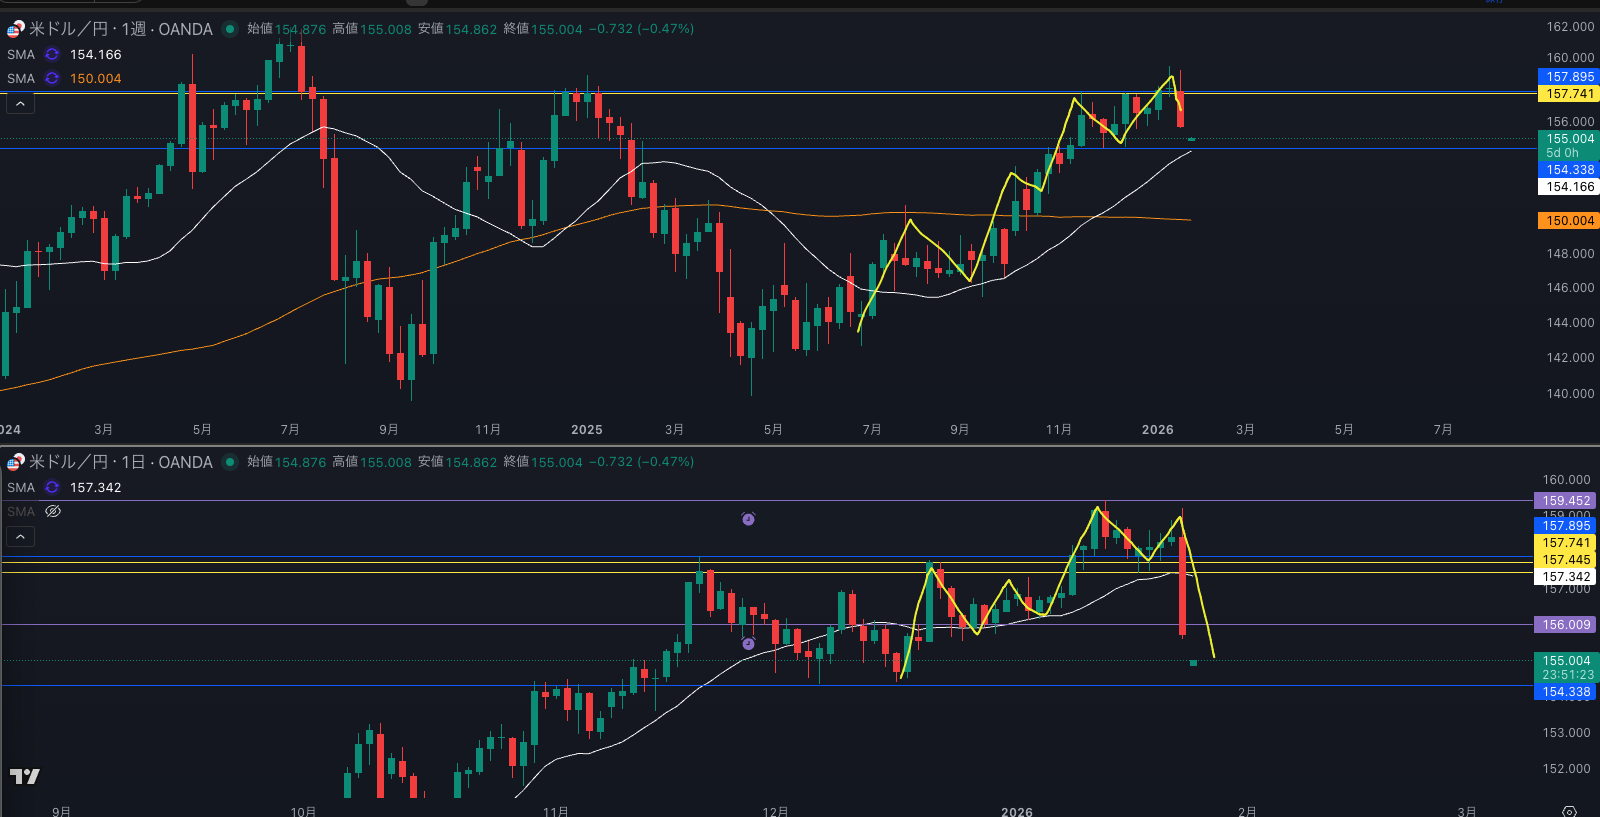The width and height of the screenshot is (1600, 817).
Task: Show the hidden SMA via crossed-eye icon
Action: (53, 512)
